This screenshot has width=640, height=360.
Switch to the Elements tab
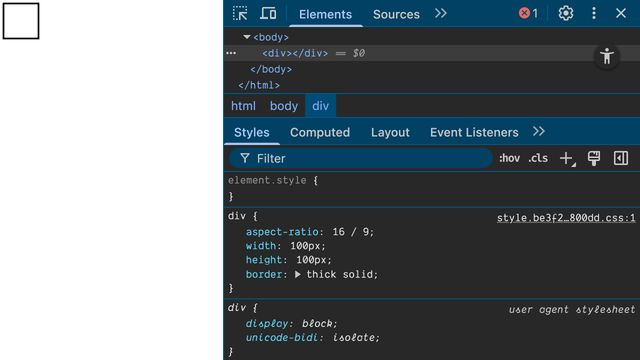click(325, 14)
